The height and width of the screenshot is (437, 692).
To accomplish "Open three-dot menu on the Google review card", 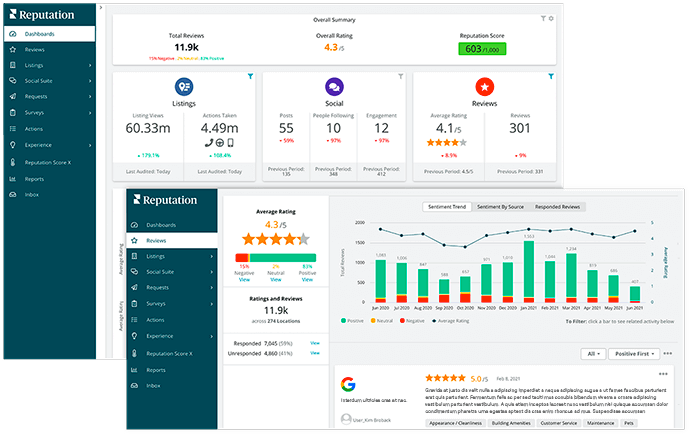I will pyautogui.click(x=662, y=374).
